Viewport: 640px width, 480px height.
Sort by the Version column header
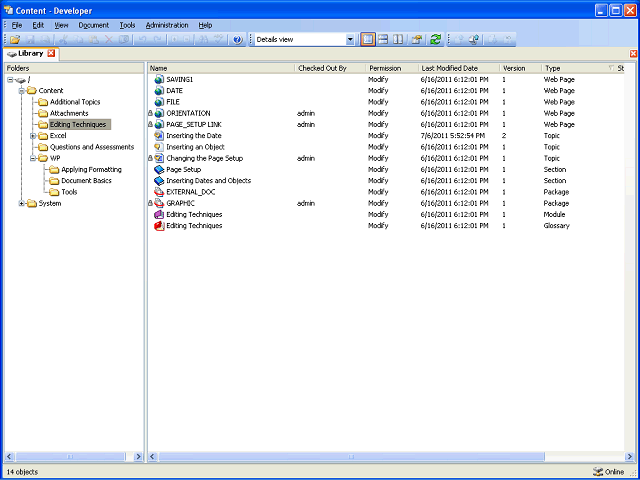[x=521, y=68]
